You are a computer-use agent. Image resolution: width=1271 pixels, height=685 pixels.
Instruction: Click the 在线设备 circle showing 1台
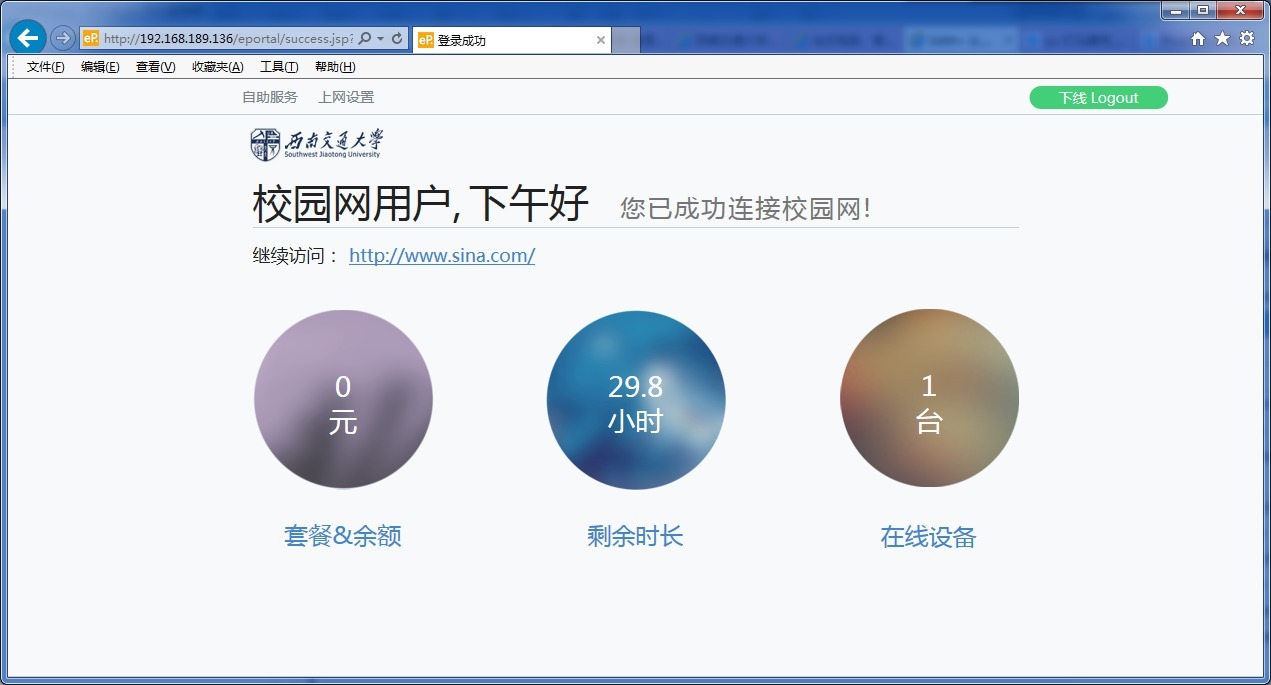pos(928,399)
